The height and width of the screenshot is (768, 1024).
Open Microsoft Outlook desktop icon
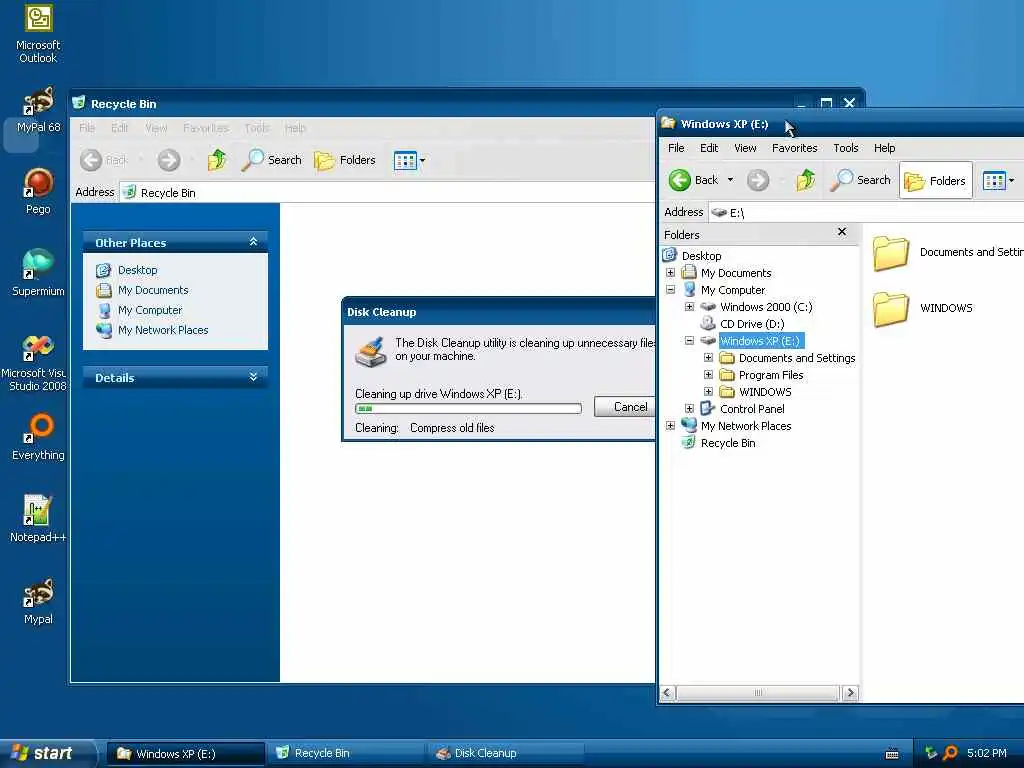click(x=38, y=33)
